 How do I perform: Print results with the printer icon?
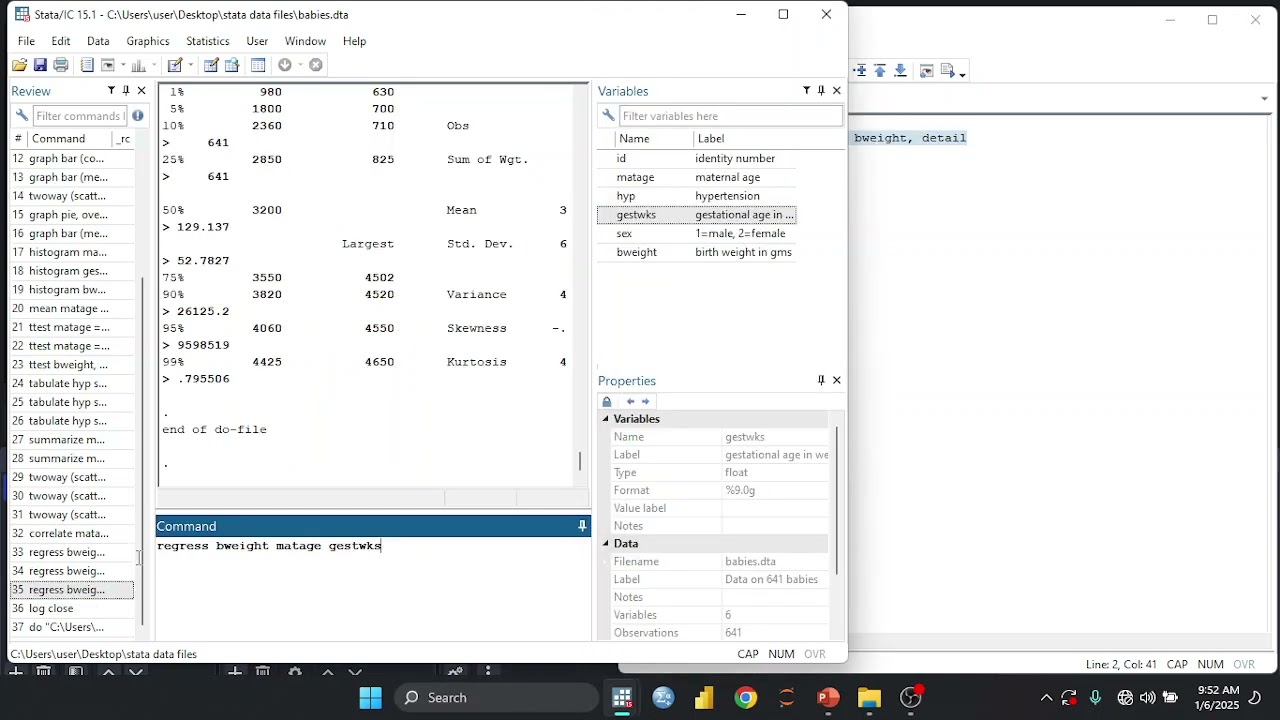click(61, 65)
